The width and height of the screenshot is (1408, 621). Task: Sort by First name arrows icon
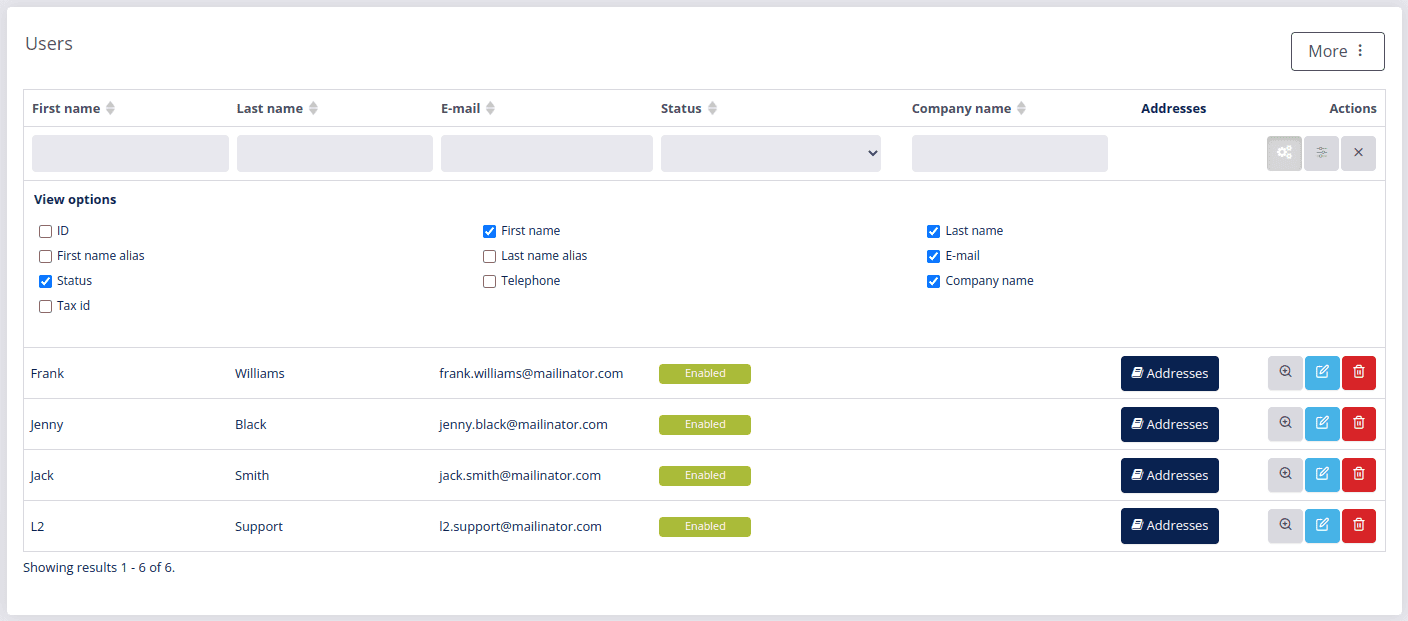110,108
